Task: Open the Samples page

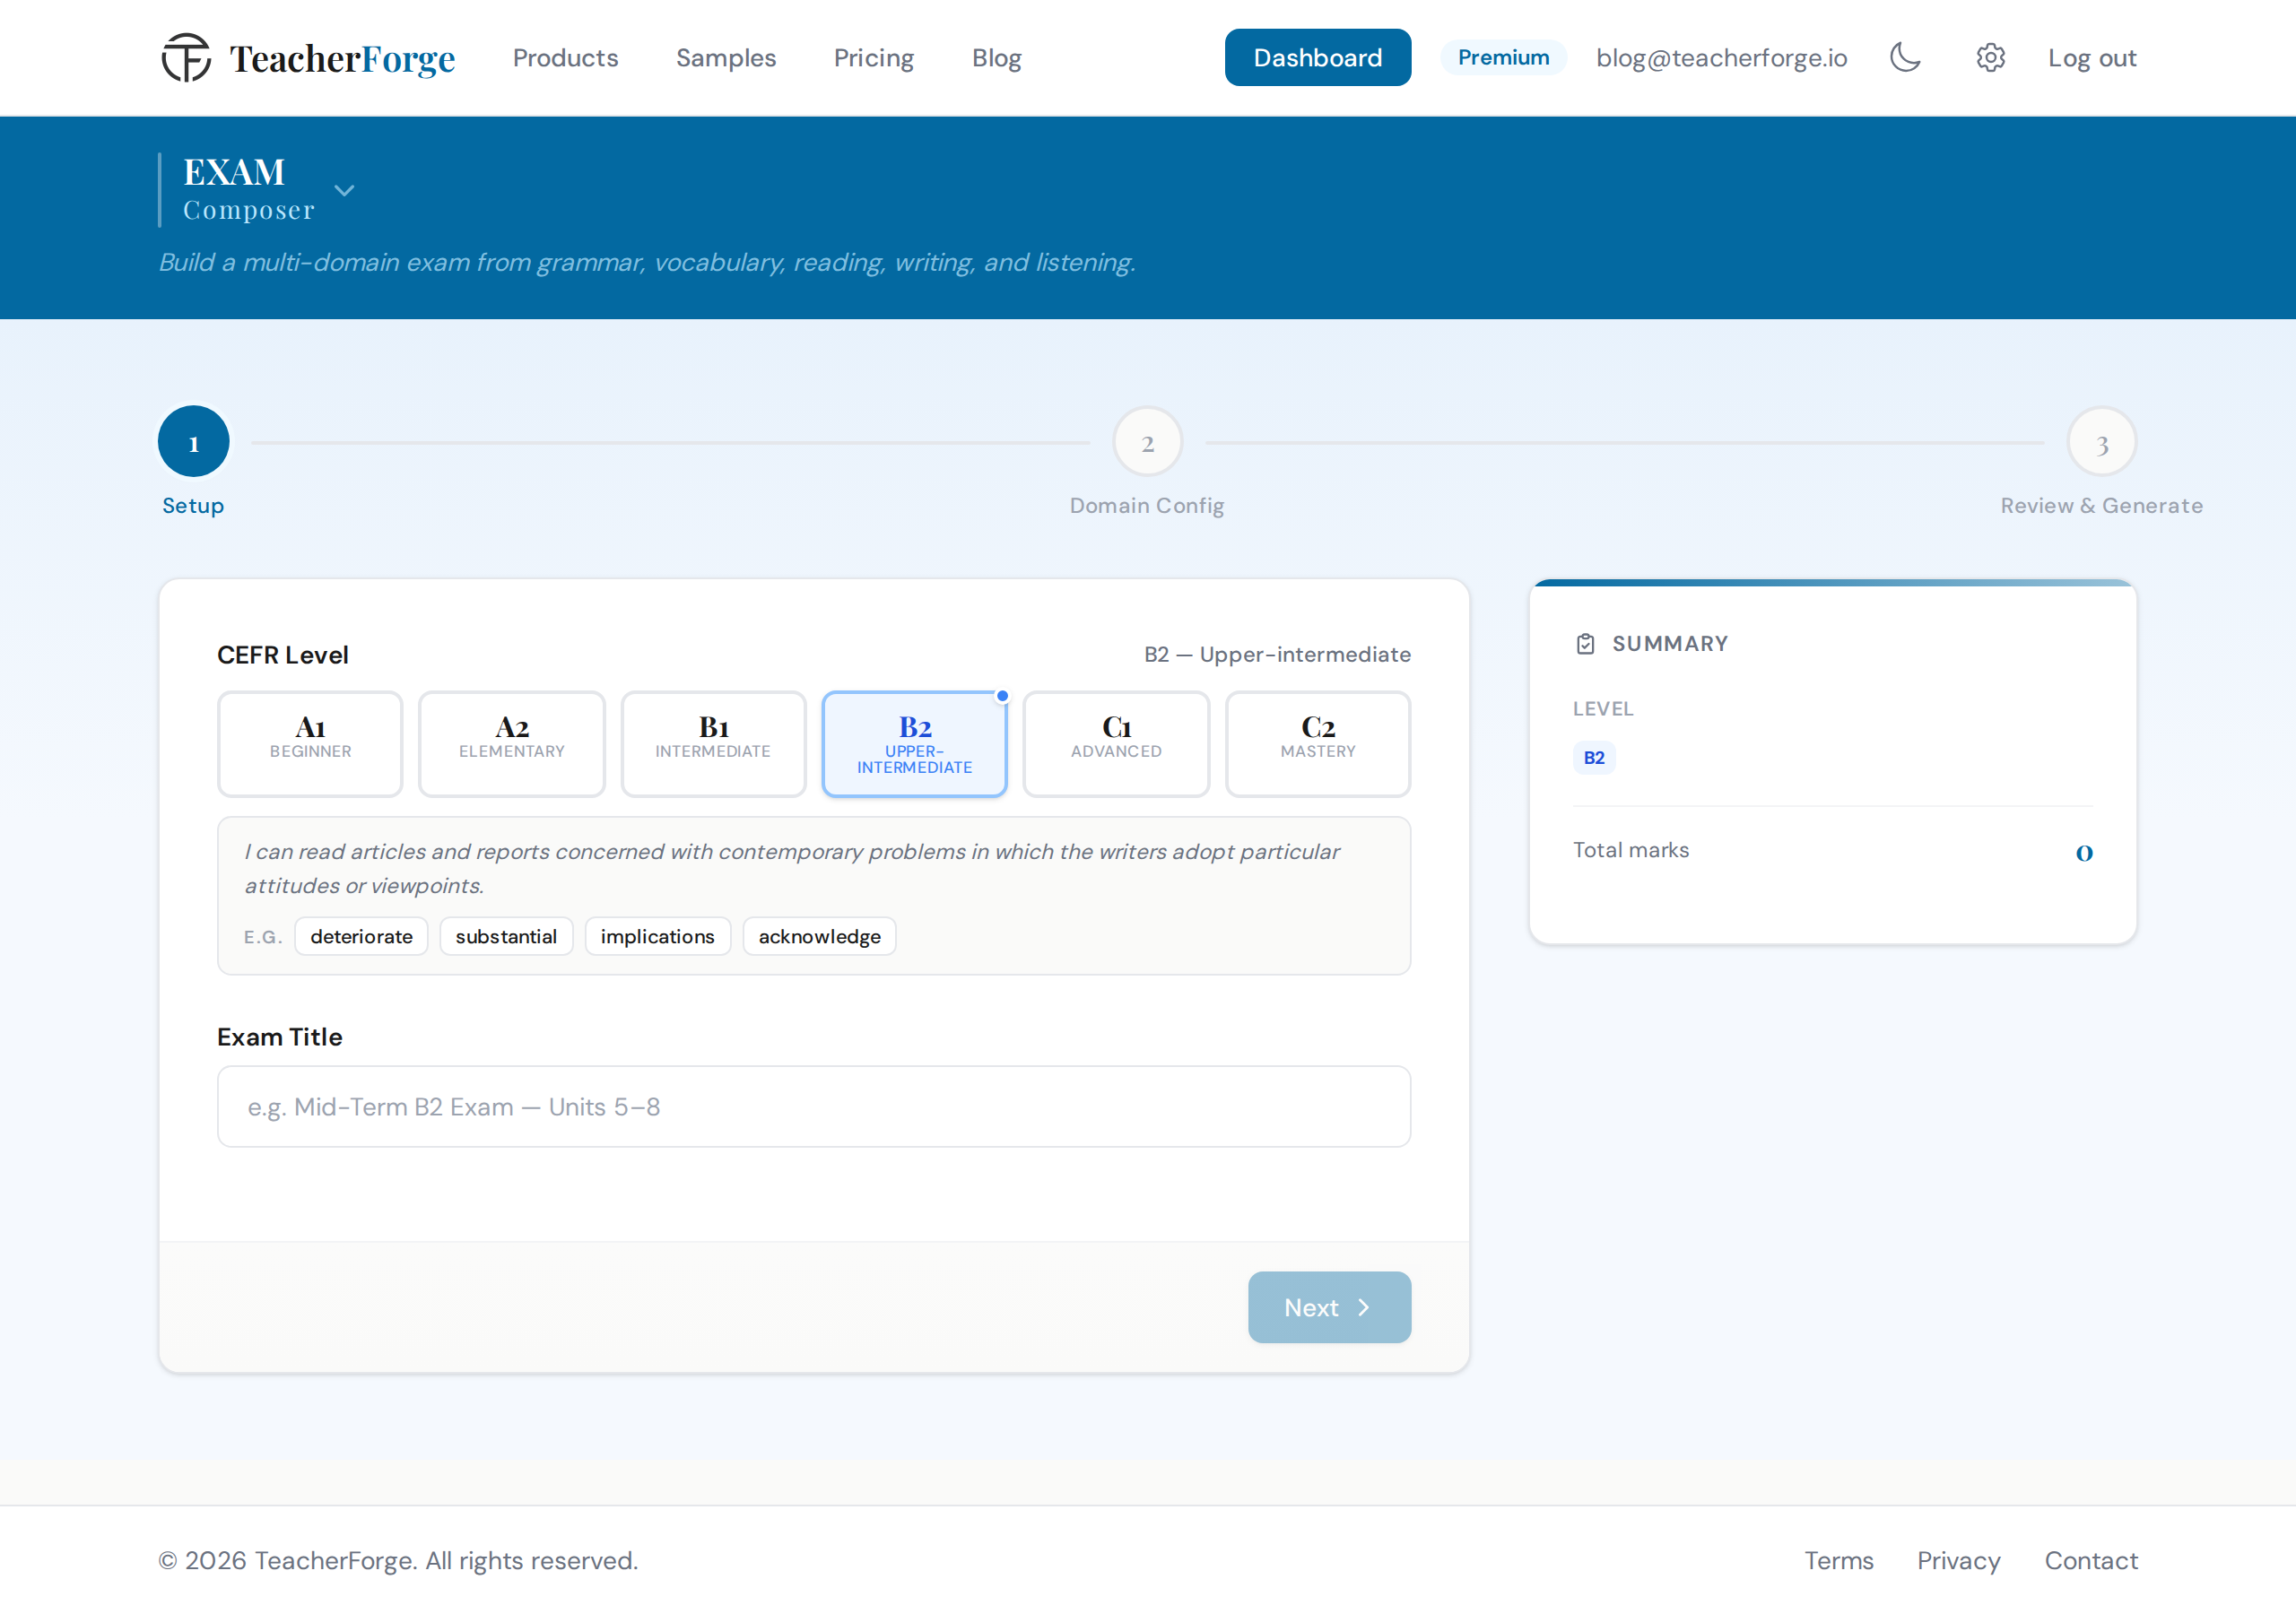Action: pos(726,58)
